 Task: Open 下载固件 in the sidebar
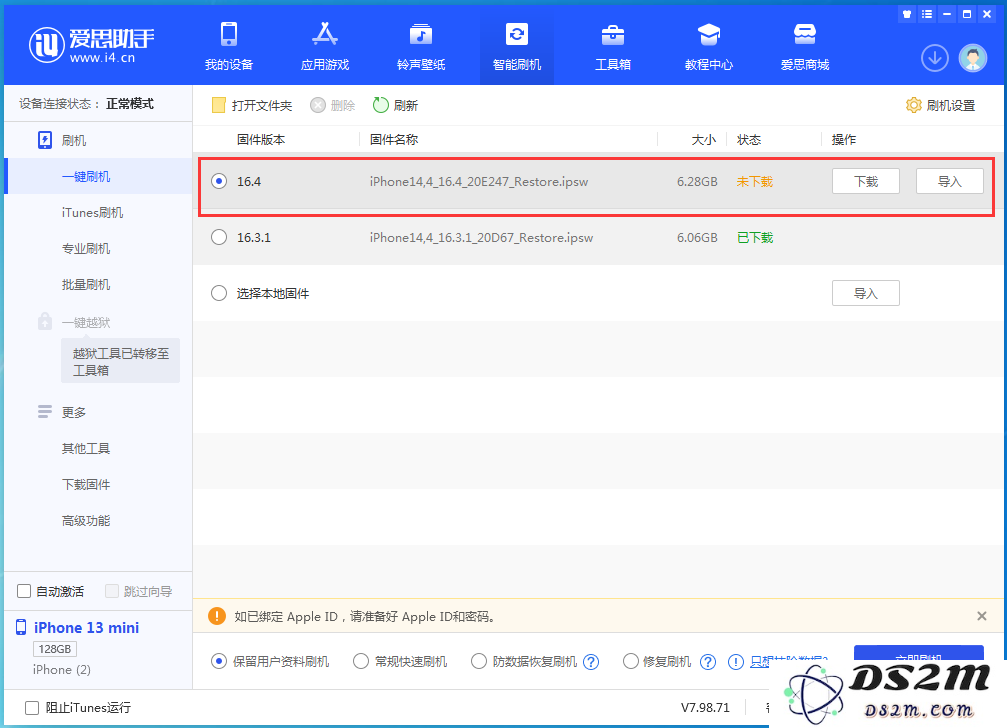86,484
